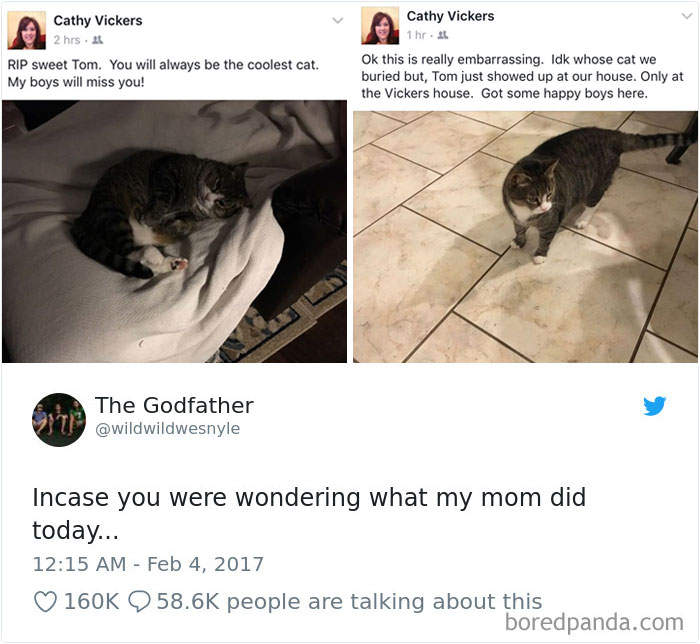Open The Godfather display name
The height and width of the screenshot is (644, 700).
174,405
